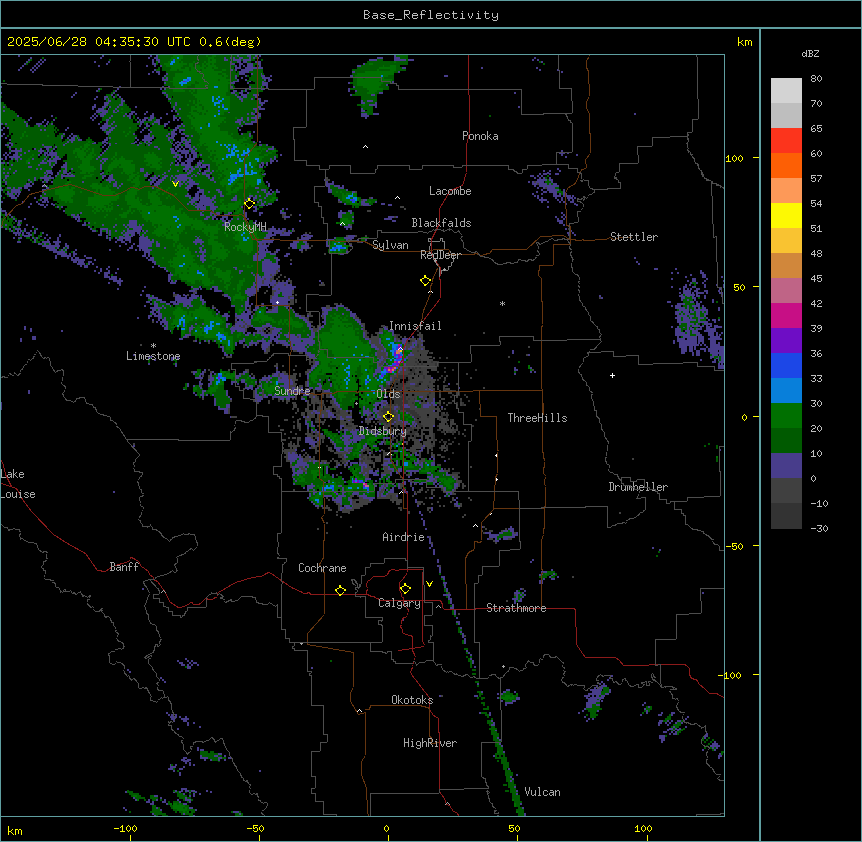Click the Calgary city label

click(x=399, y=603)
